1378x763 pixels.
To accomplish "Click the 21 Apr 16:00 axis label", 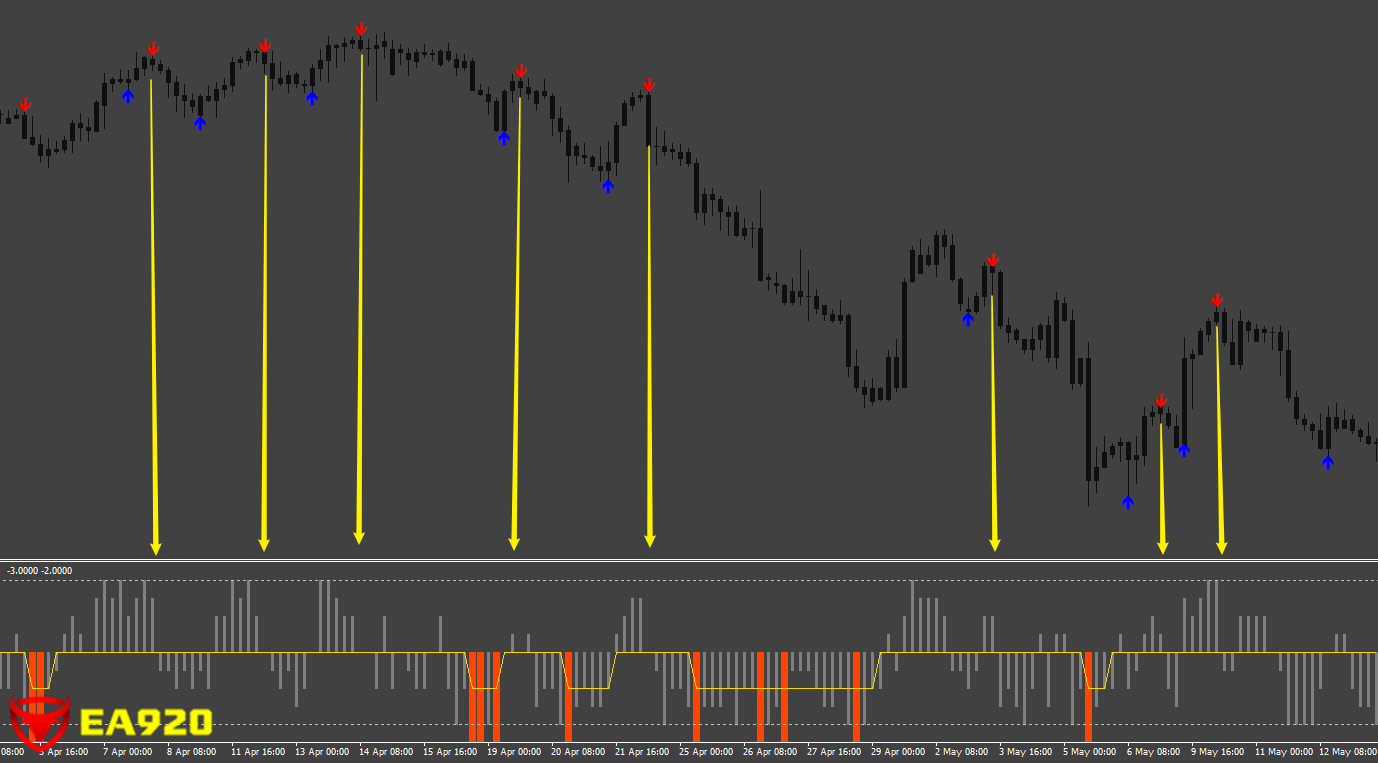I will coord(641,752).
